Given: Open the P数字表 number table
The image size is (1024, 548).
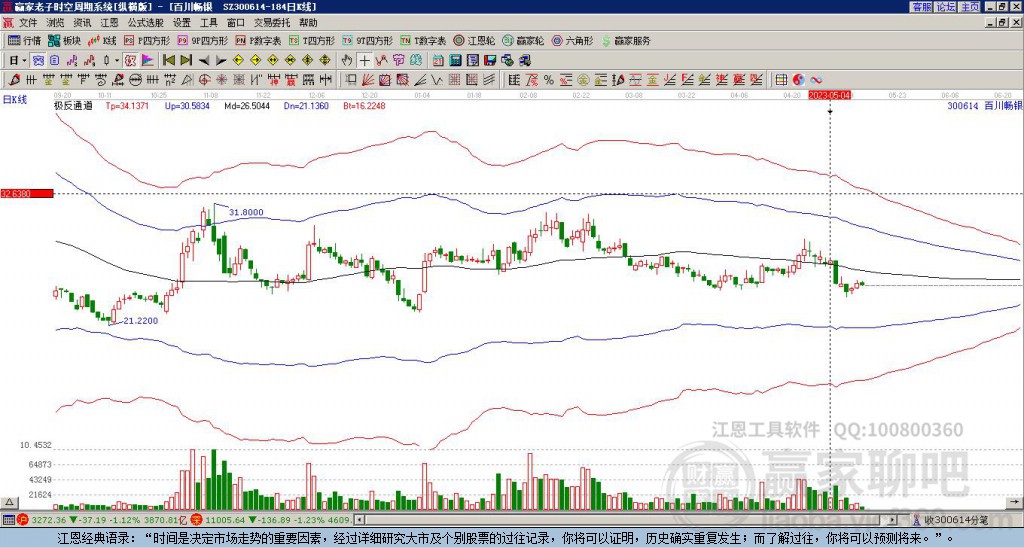Looking at the screenshot, I should pyautogui.click(x=259, y=40).
